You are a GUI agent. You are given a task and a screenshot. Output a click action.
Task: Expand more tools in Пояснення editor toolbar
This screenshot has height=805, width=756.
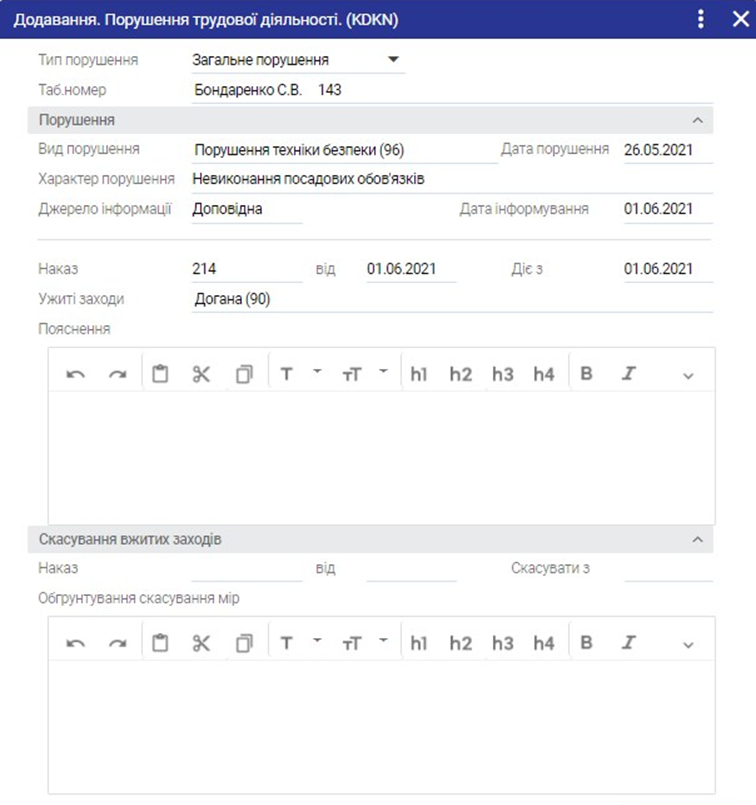pos(688,375)
